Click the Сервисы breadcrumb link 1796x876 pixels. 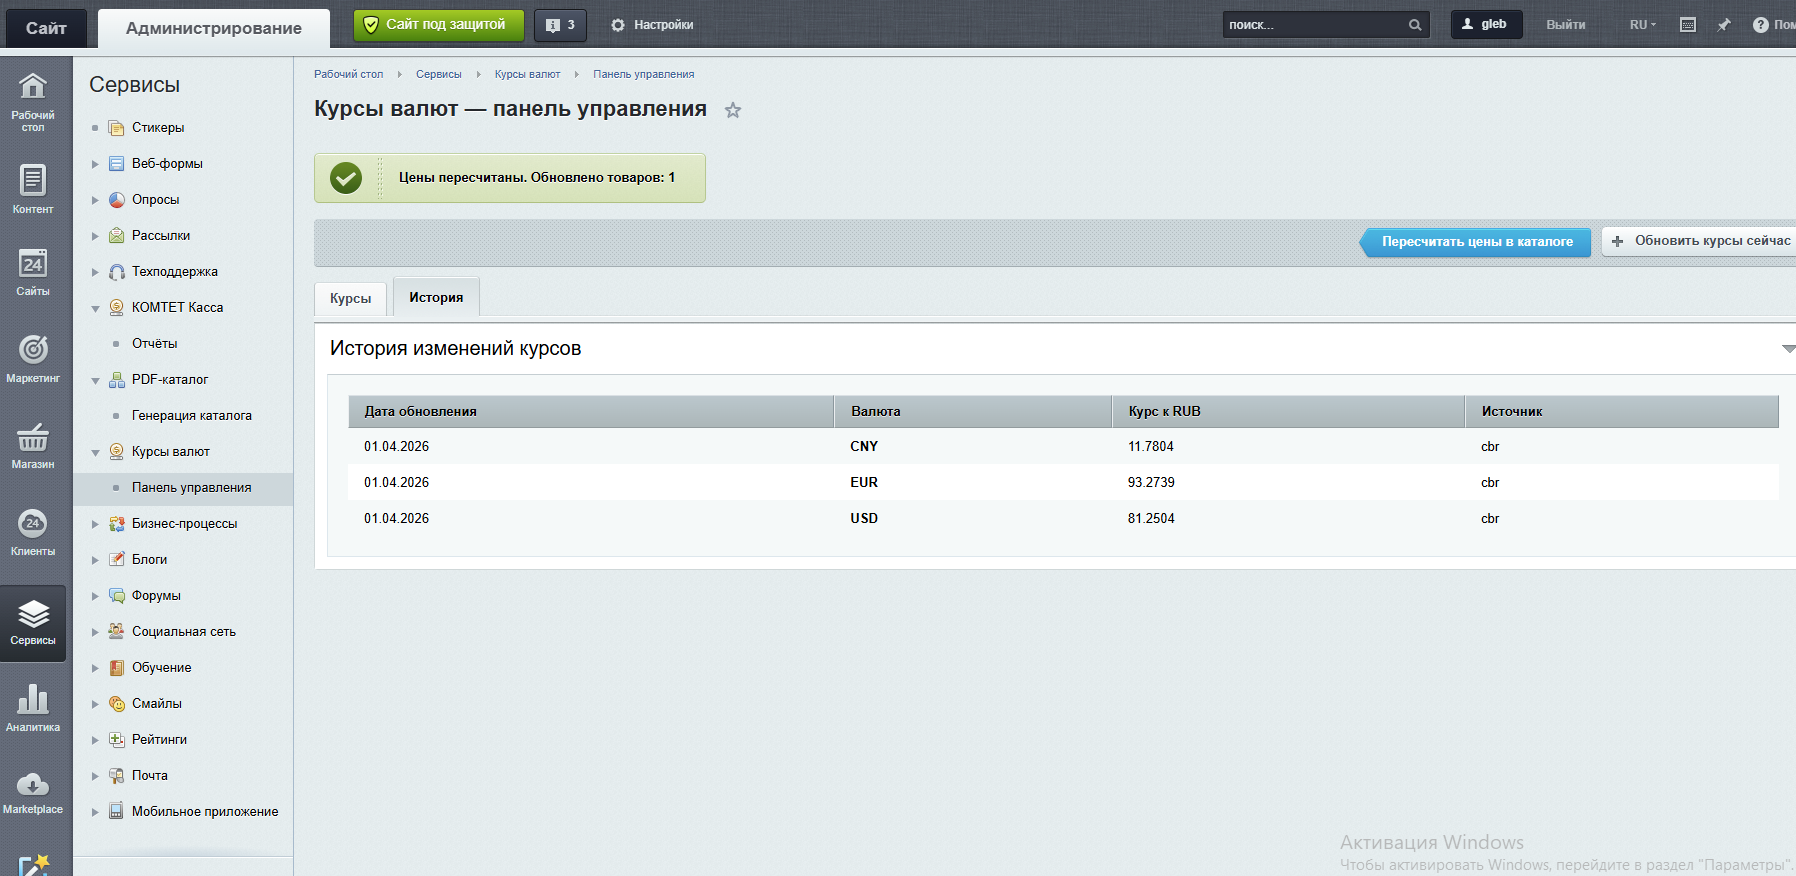(x=438, y=74)
